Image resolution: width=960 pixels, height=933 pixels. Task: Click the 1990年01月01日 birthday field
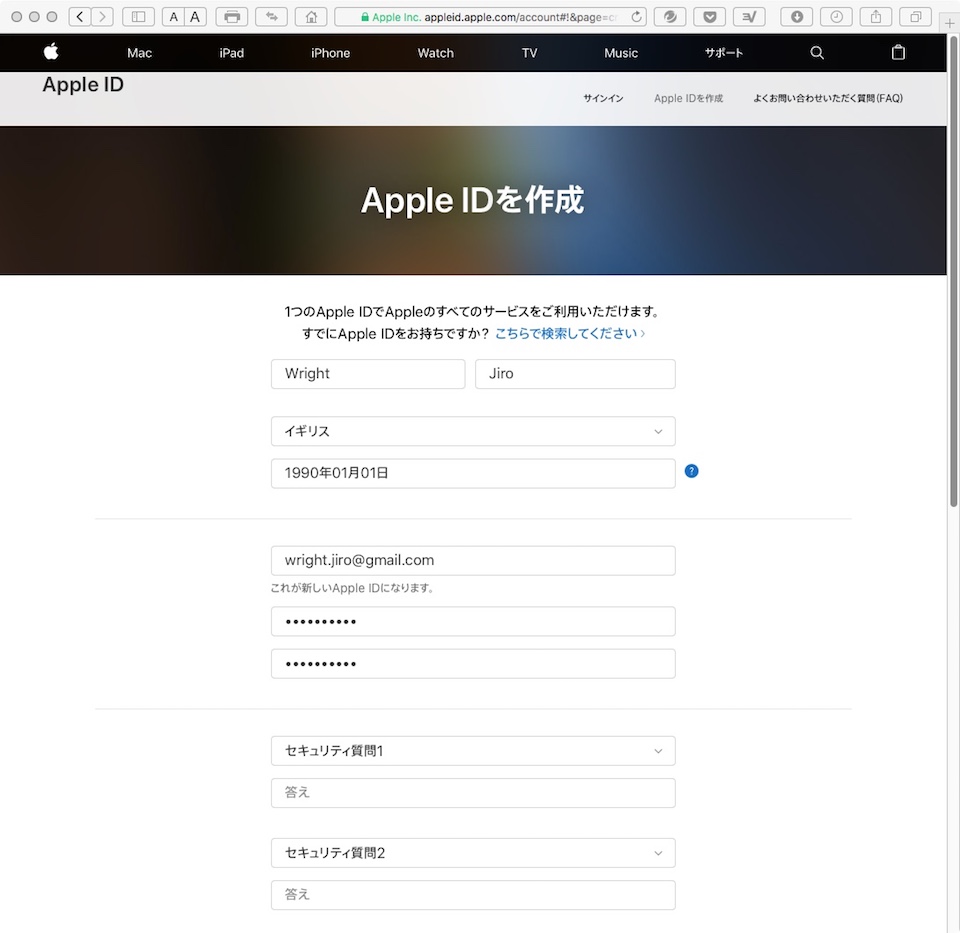[473, 473]
